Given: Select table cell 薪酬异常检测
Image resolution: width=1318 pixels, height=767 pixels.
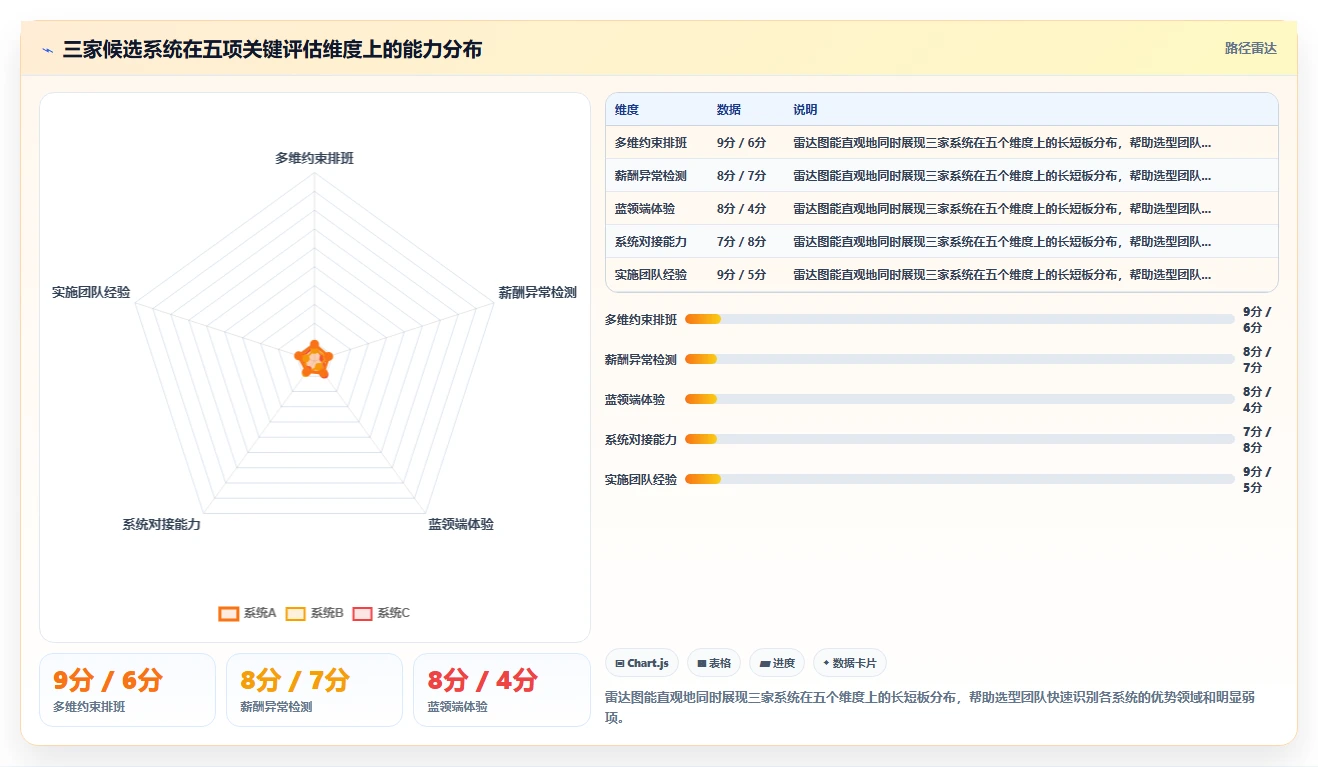Looking at the screenshot, I should 651,176.
